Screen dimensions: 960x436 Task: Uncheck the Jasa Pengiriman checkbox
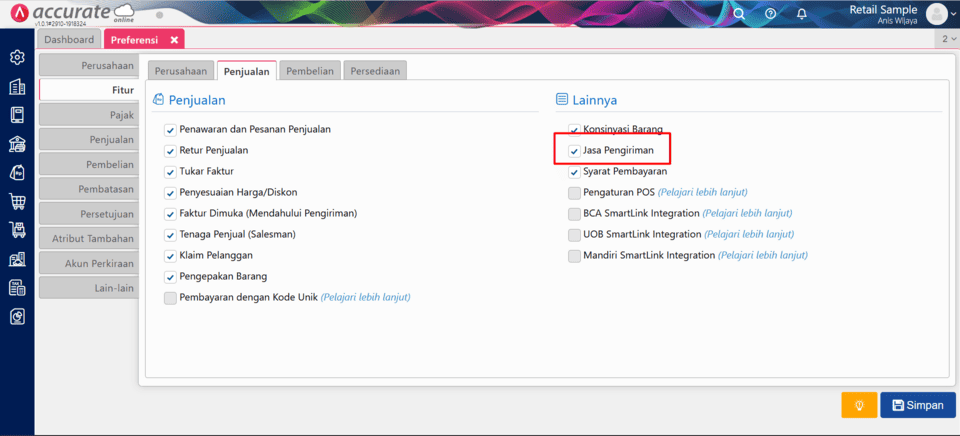click(x=574, y=151)
